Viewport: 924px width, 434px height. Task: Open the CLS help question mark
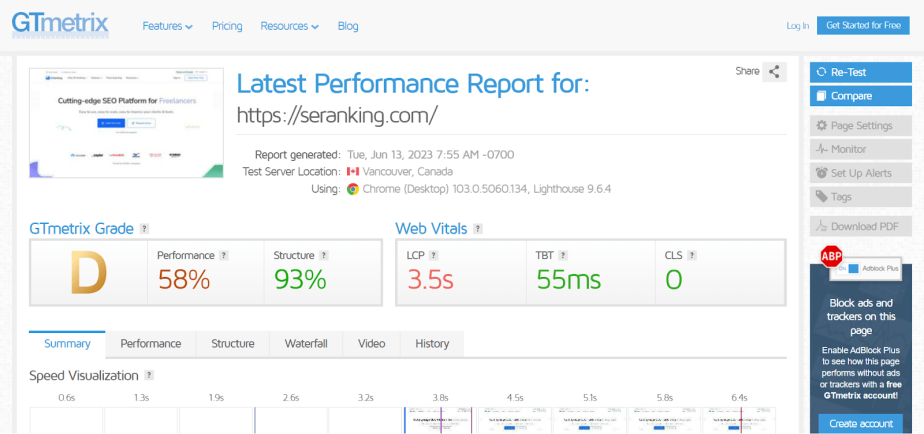[x=692, y=255]
